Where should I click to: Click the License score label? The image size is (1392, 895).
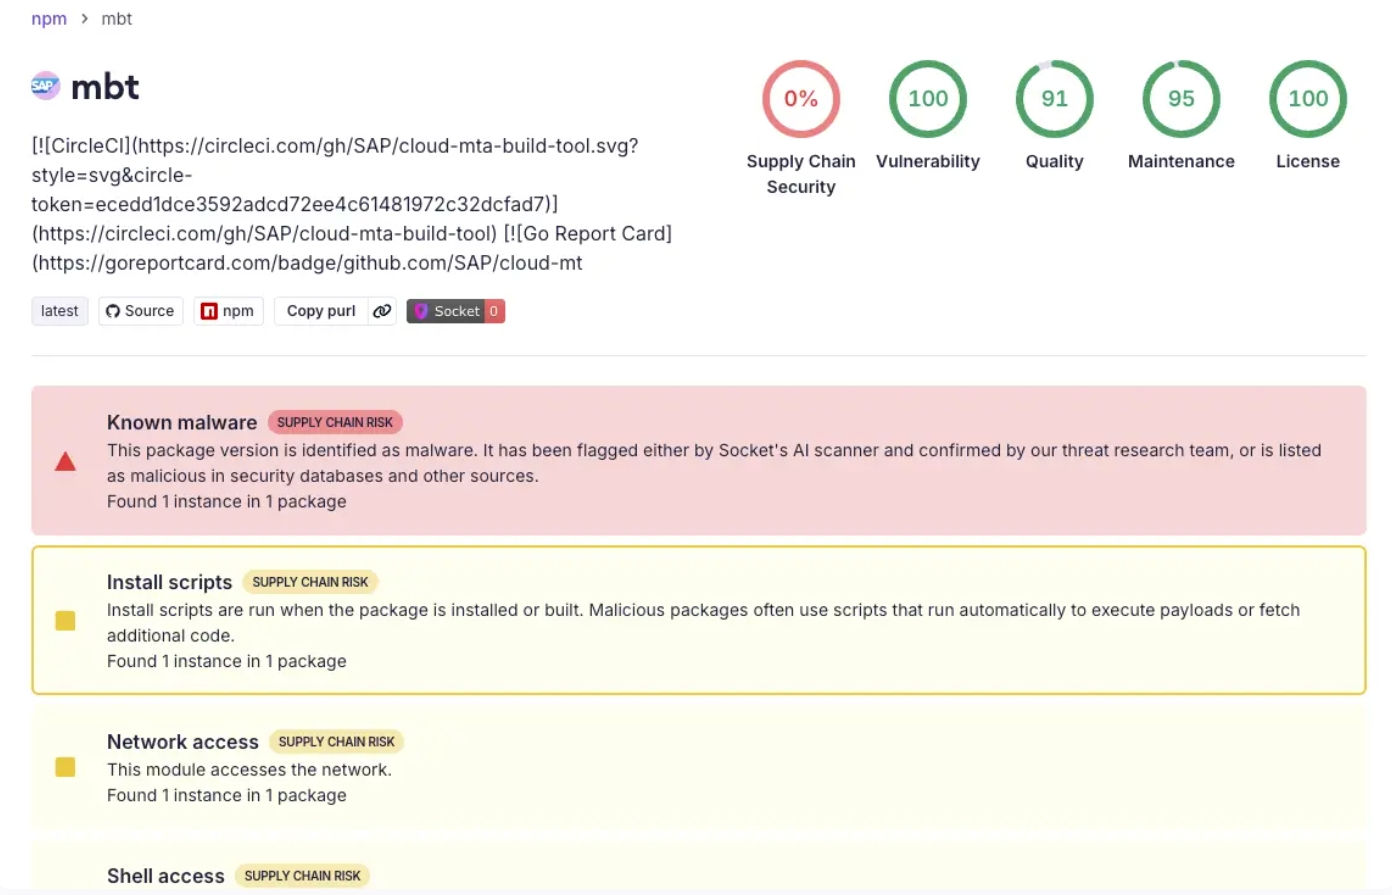1308,161
